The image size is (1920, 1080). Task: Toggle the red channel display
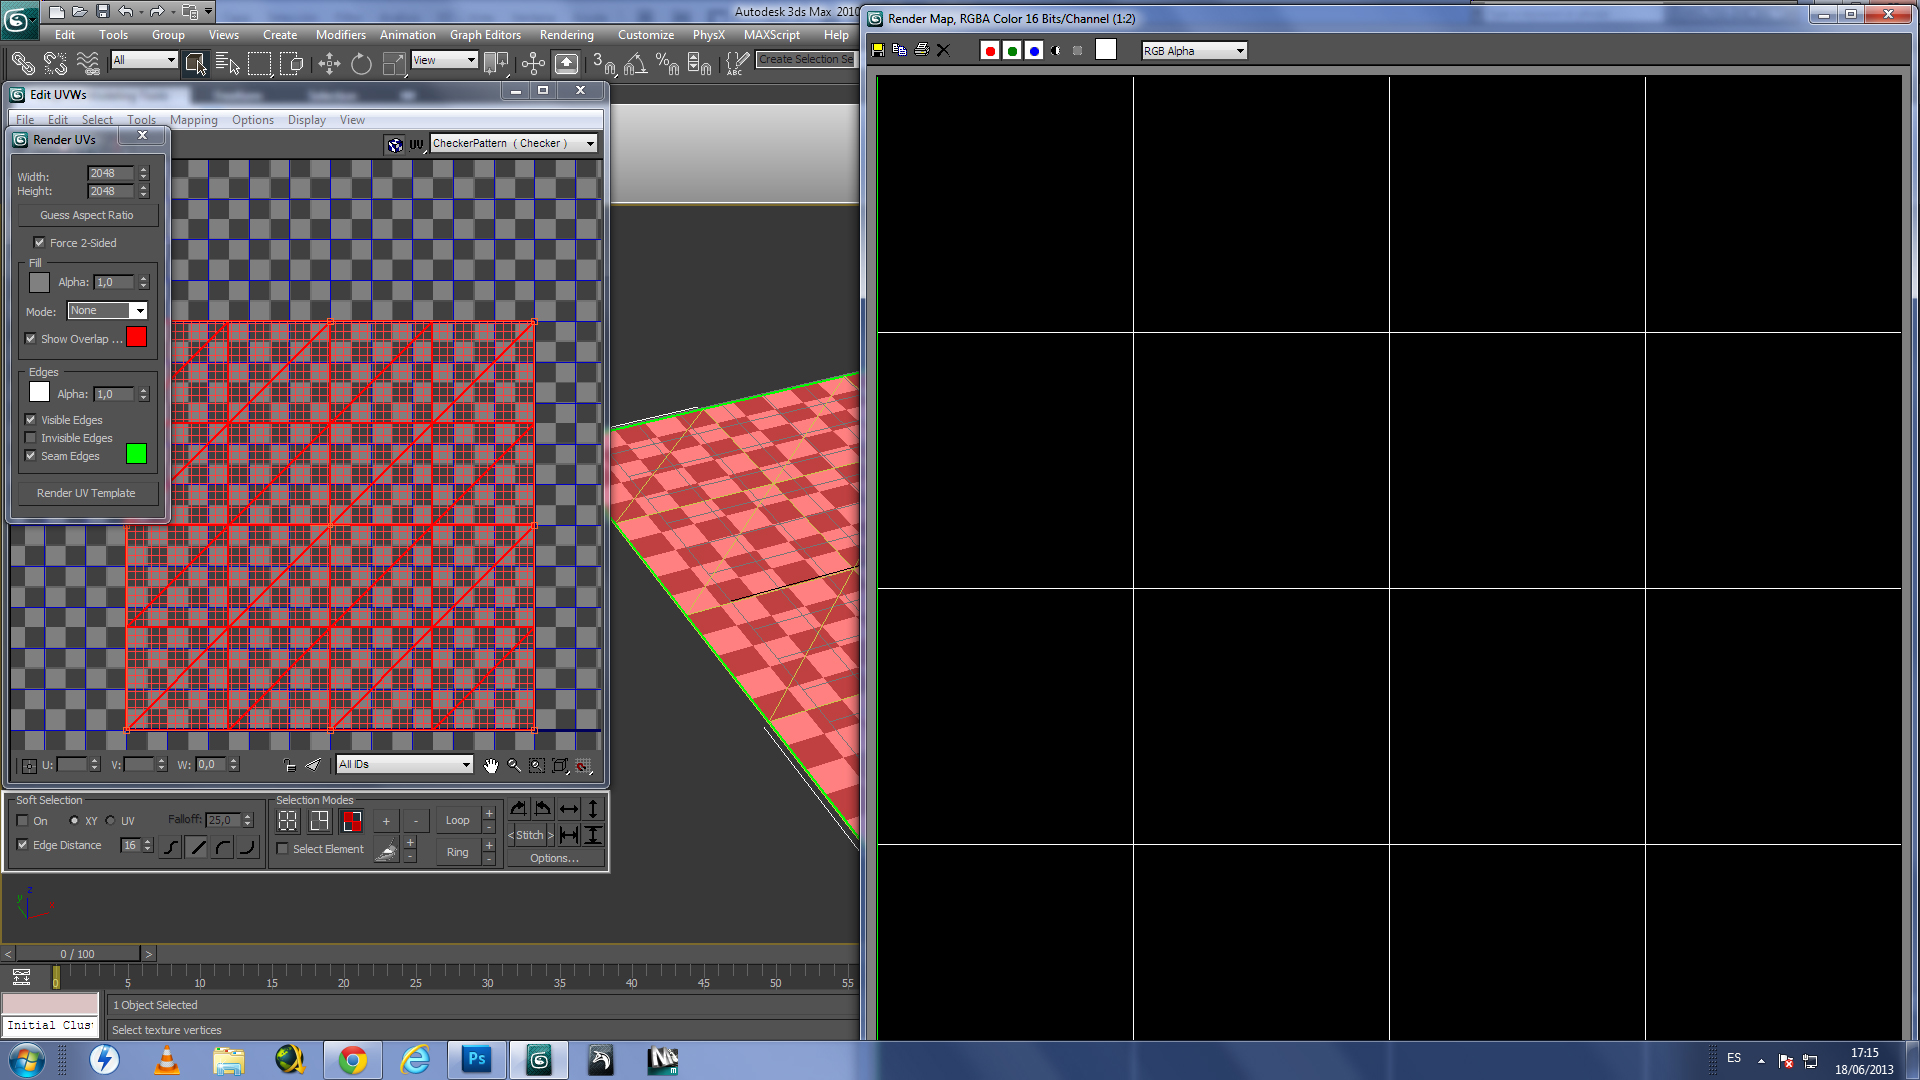coord(989,51)
